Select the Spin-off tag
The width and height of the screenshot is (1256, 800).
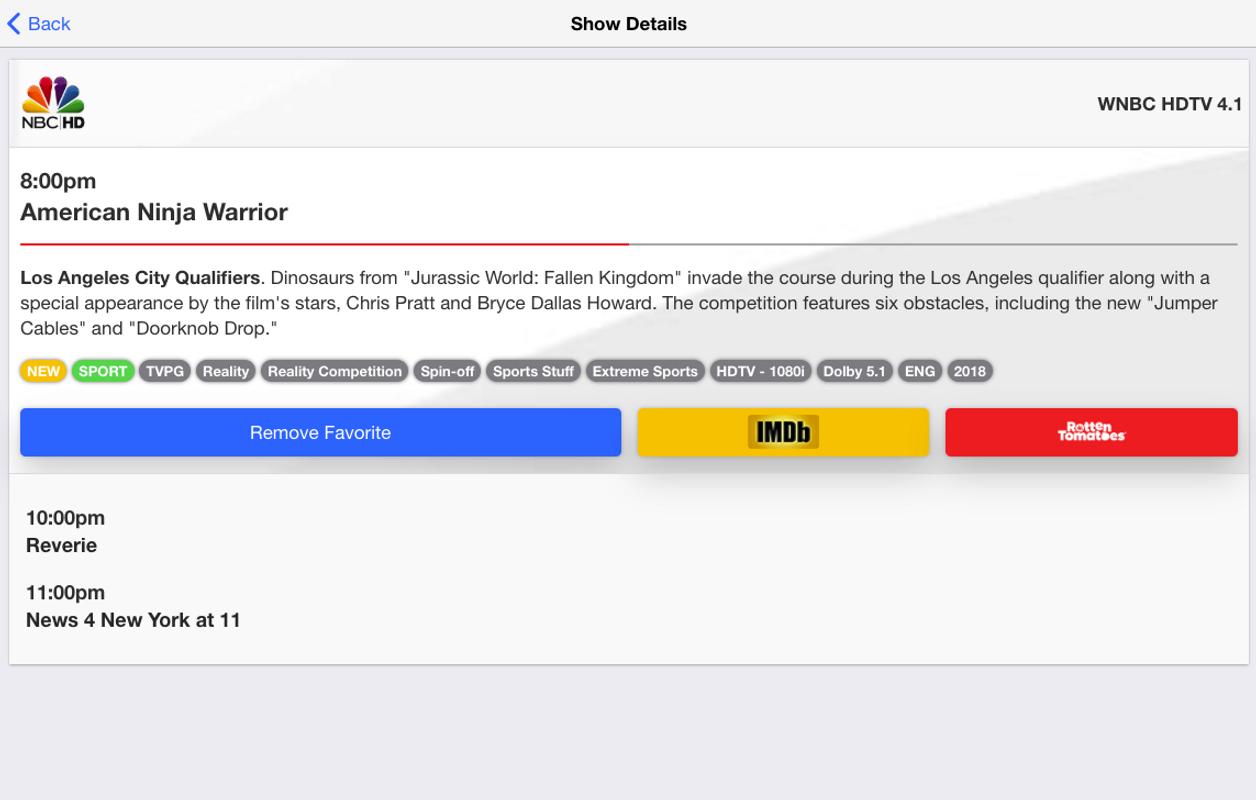tap(447, 371)
